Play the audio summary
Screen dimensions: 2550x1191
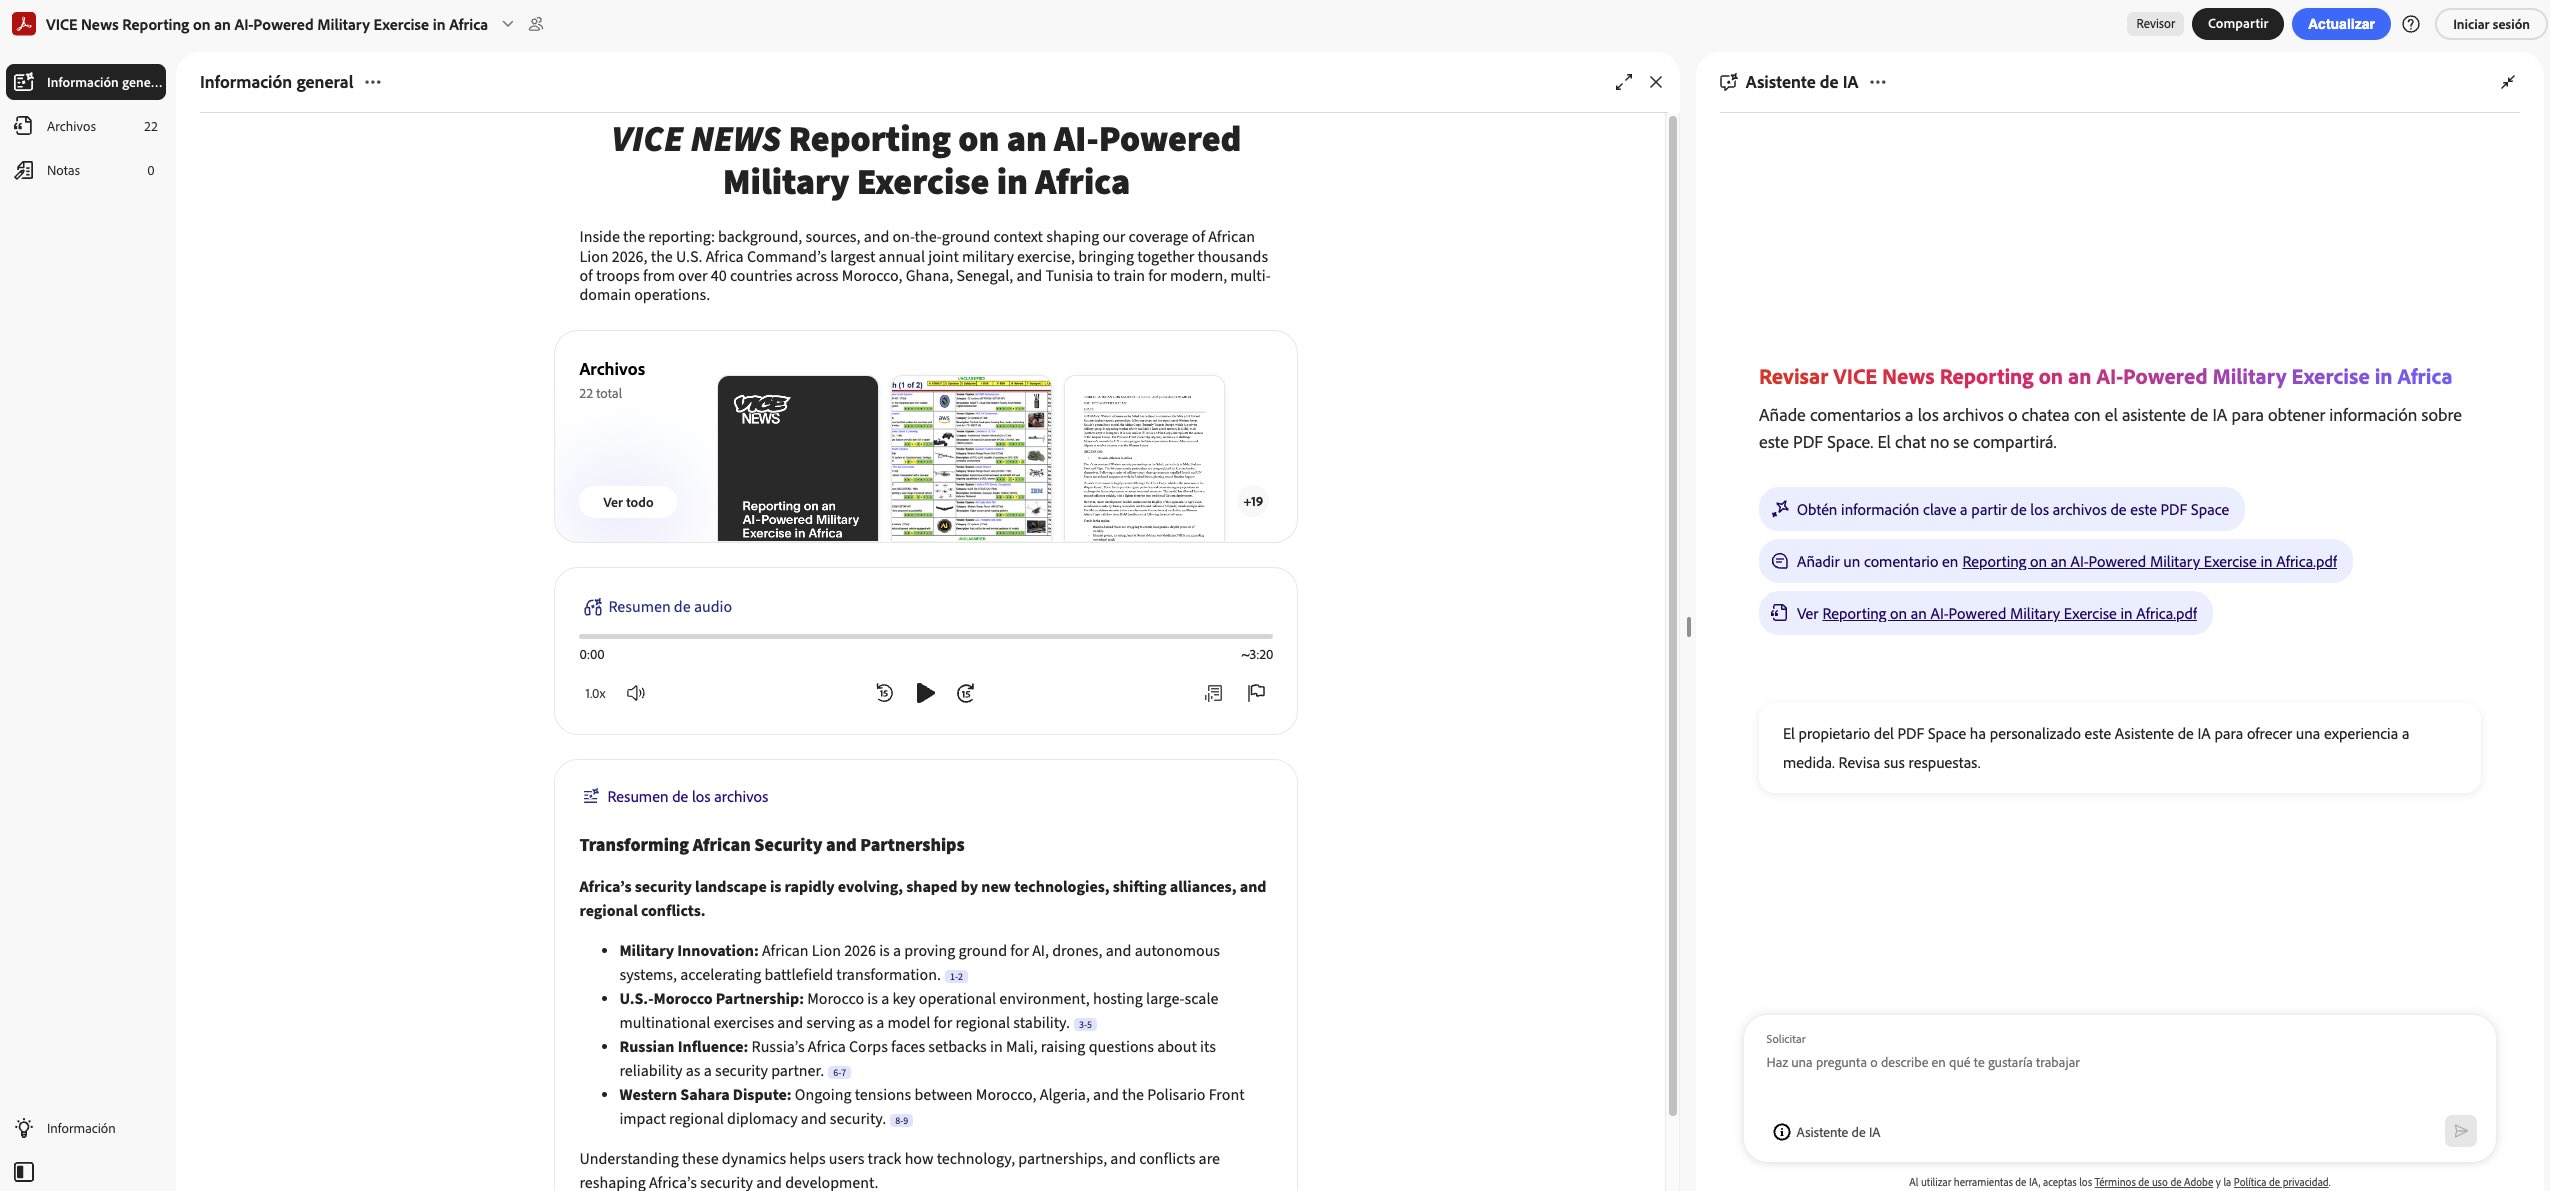click(925, 693)
